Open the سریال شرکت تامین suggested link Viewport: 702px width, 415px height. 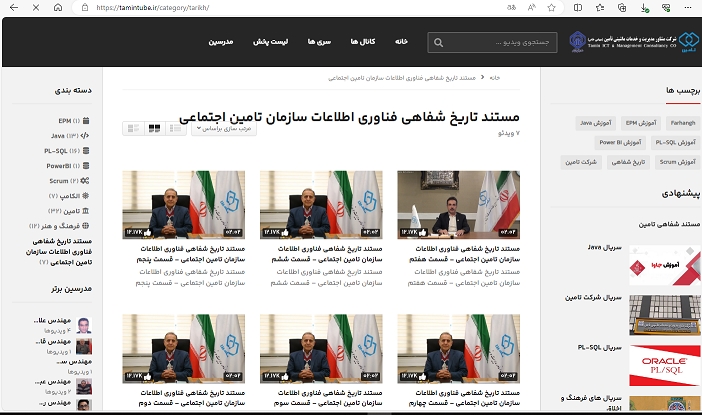(593, 297)
